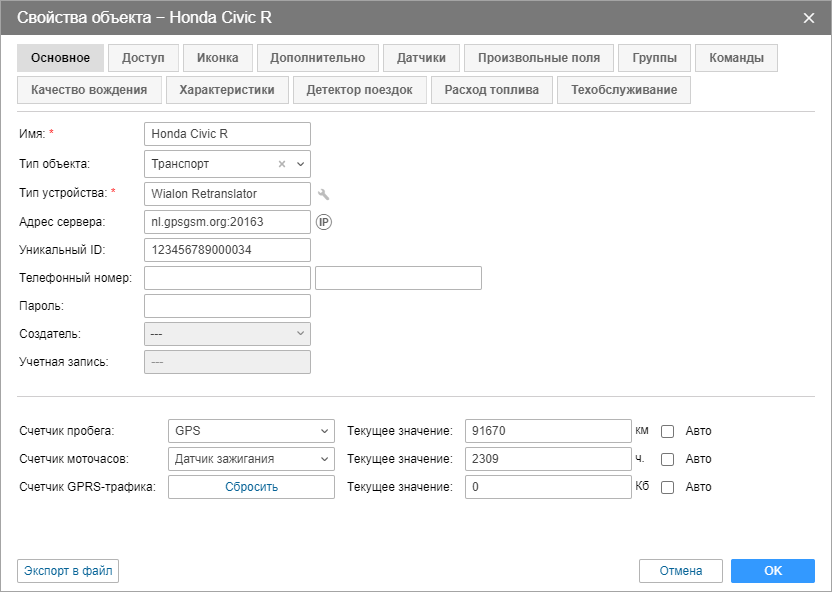Confirm with the OK button
The width and height of the screenshot is (832, 592).
(x=772, y=571)
